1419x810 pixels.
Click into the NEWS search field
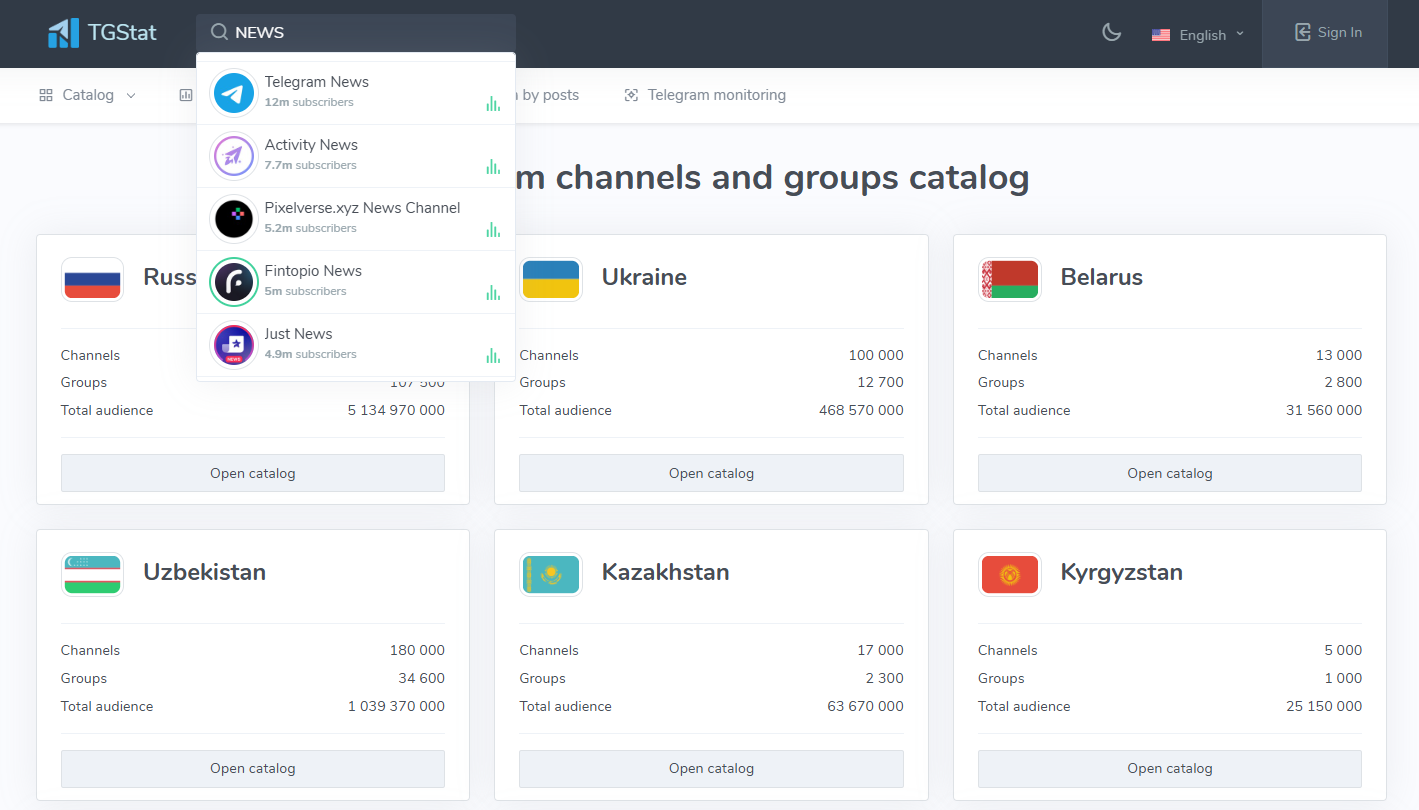(356, 33)
